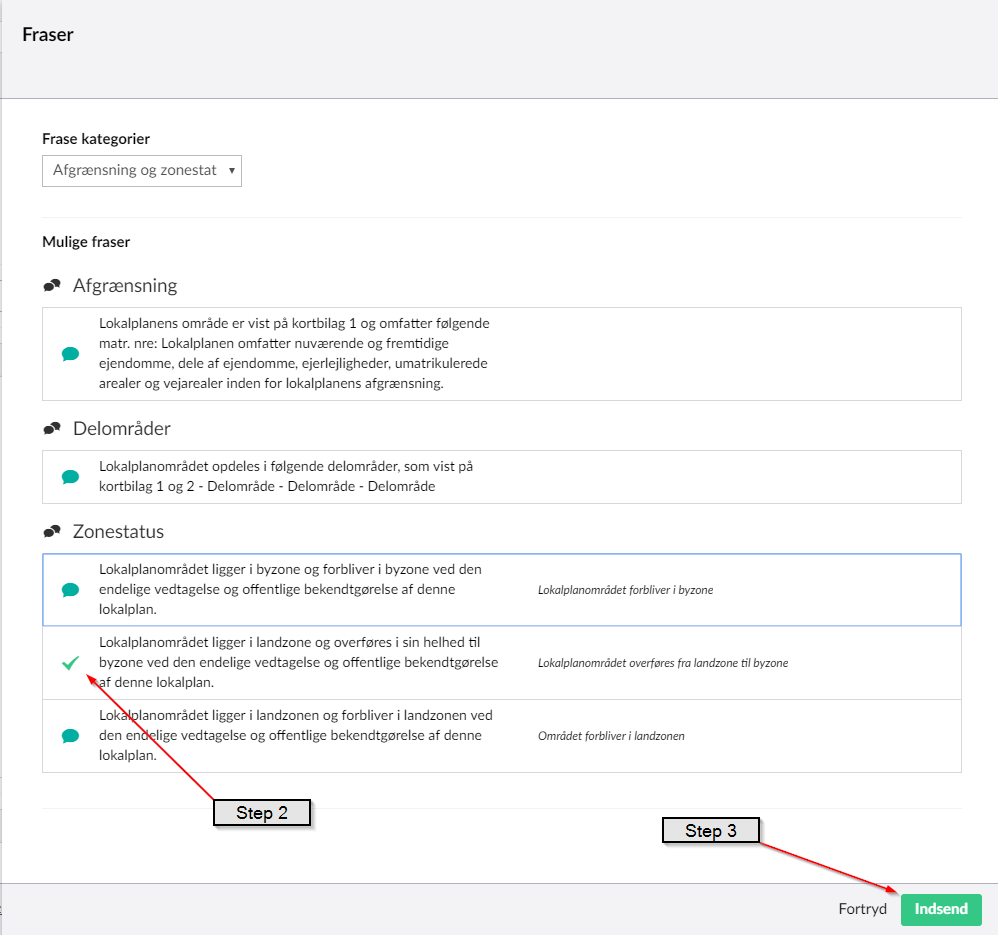Select the Delområder phrase about kortbilag 1 og 2
Screen dimensions: 998x935
(x=286, y=477)
